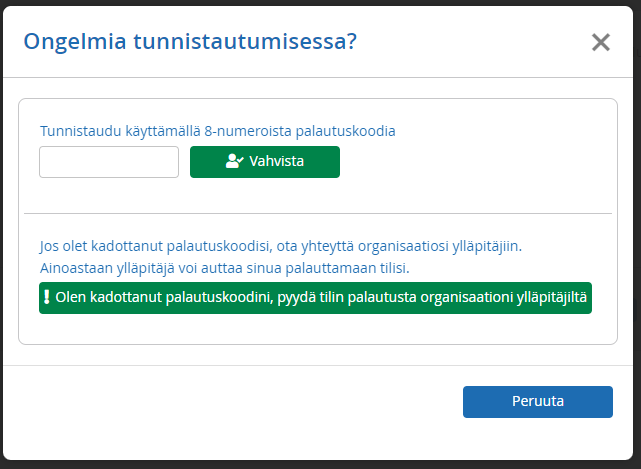641x469 pixels.
Task: Click the user-check icon on Vahvista button
Action: click(x=235, y=161)
